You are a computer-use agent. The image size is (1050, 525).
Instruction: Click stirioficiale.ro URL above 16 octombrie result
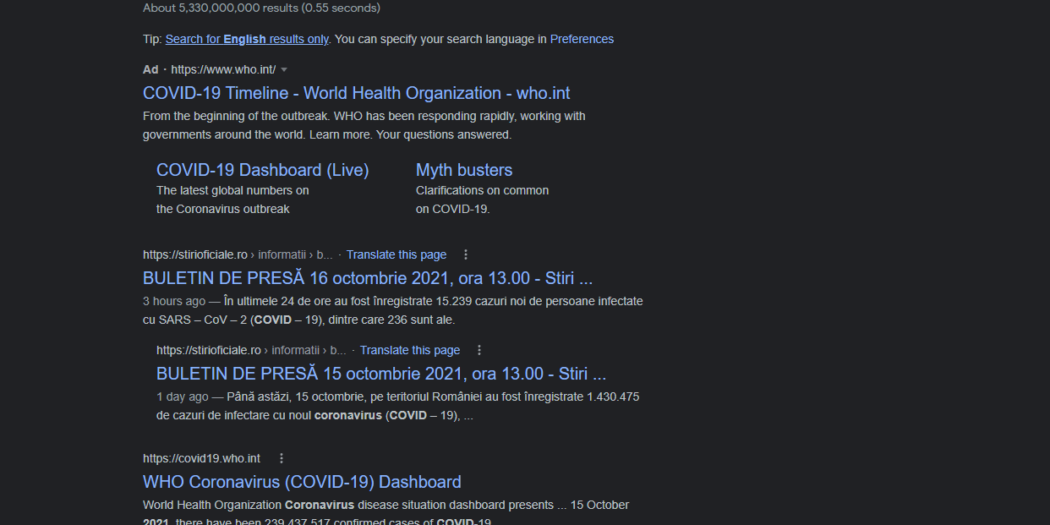pyautogui.click(x=195, y=255)
